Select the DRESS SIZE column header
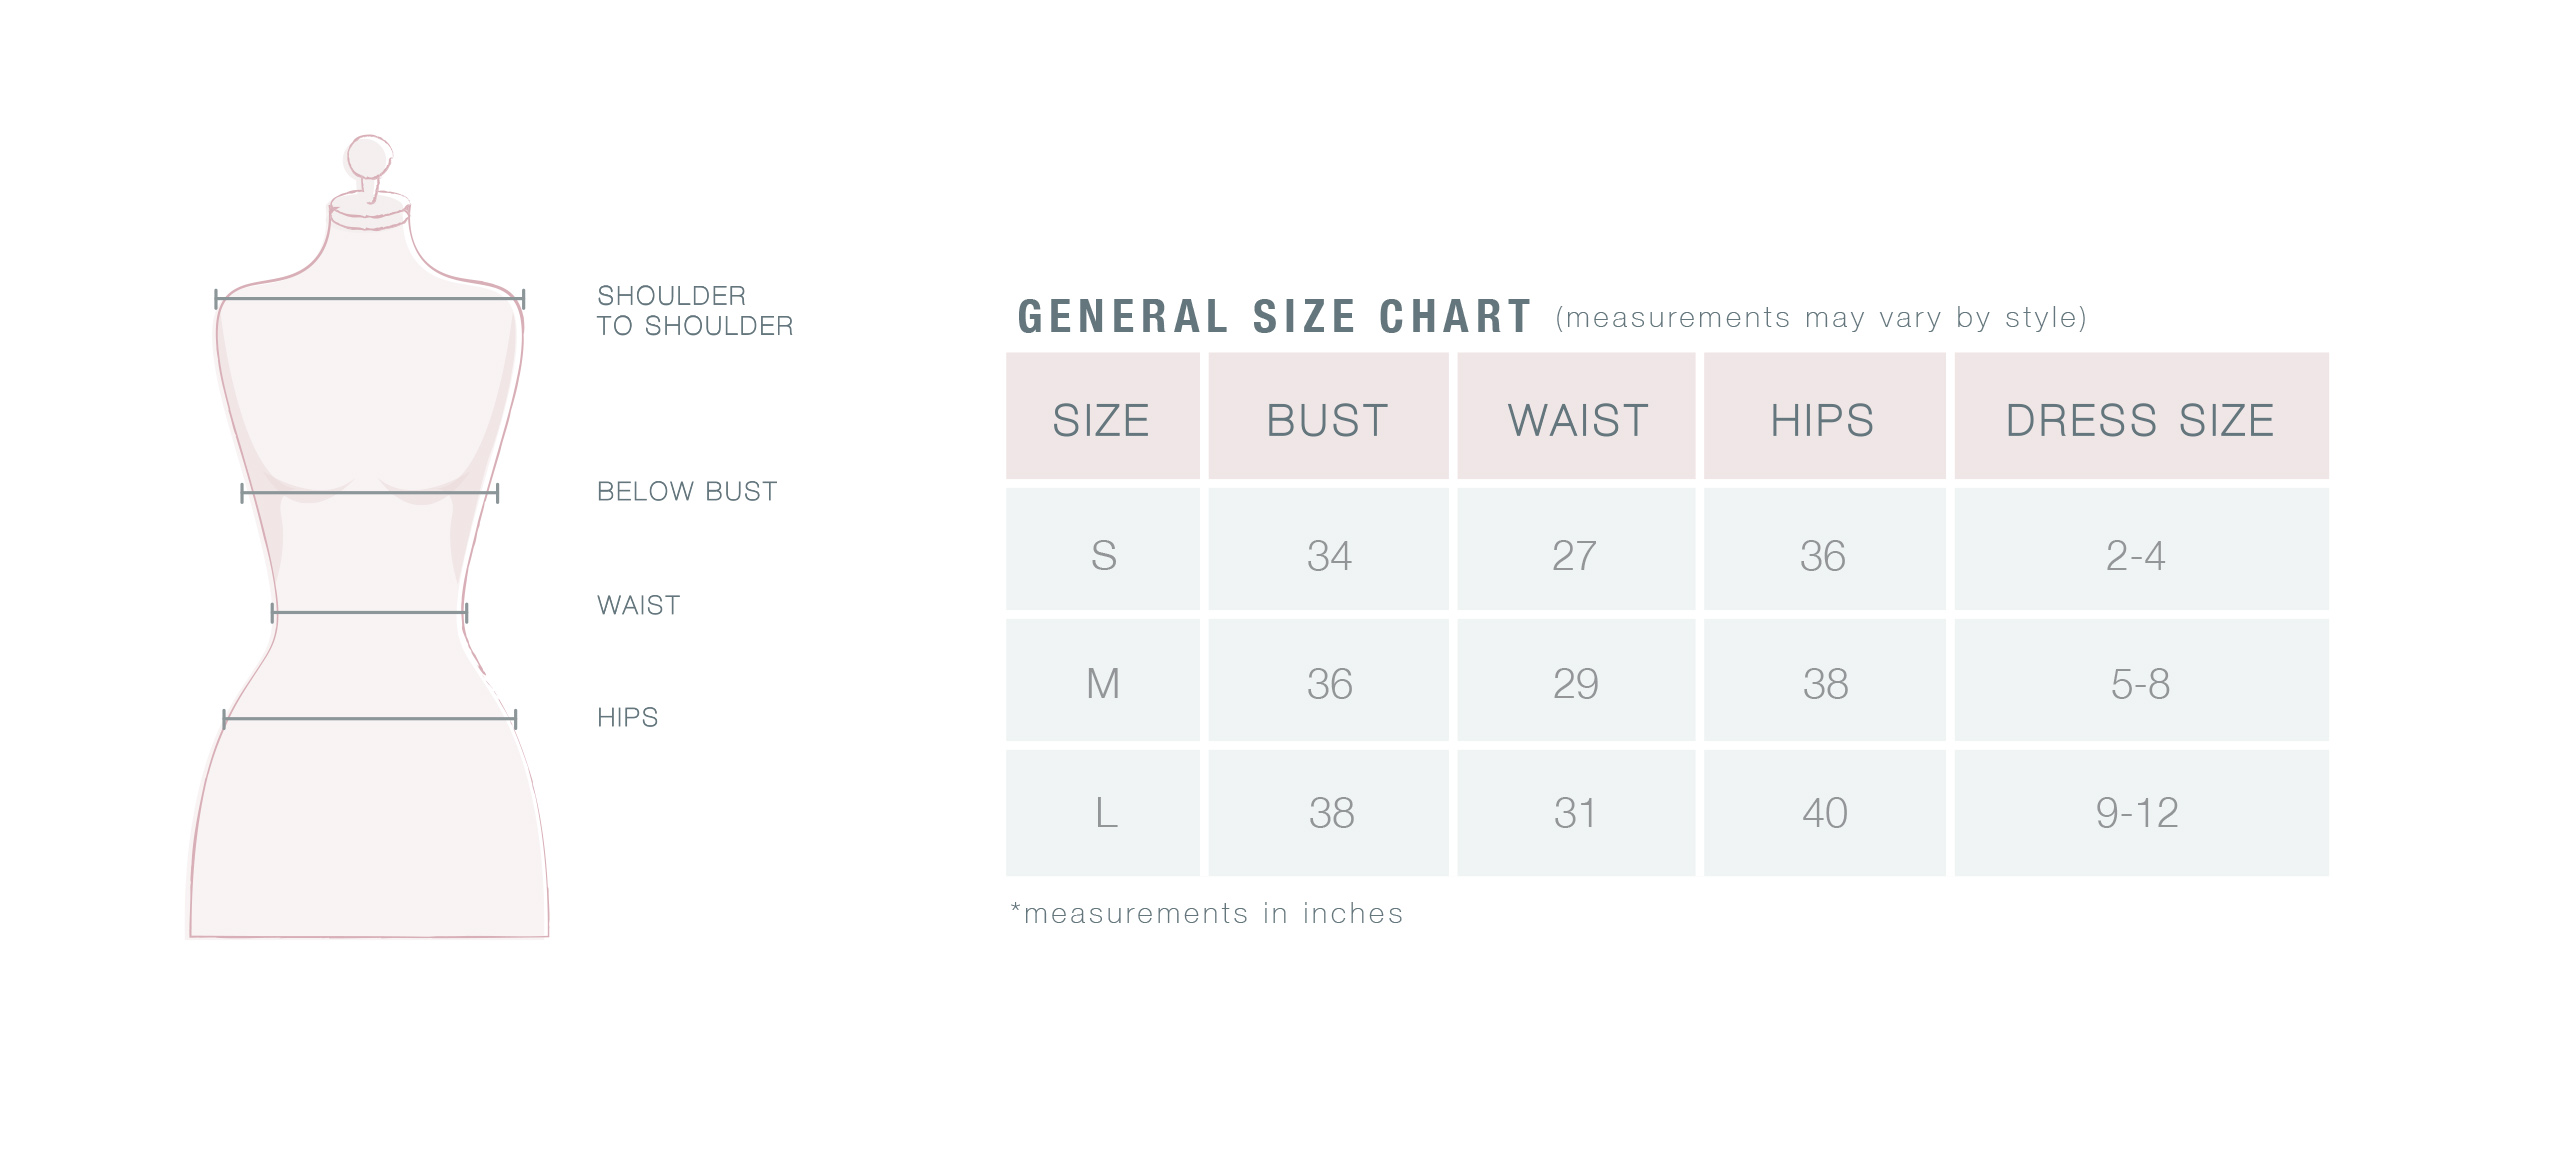The image size is (2550, 1150). pos(2140,418)
